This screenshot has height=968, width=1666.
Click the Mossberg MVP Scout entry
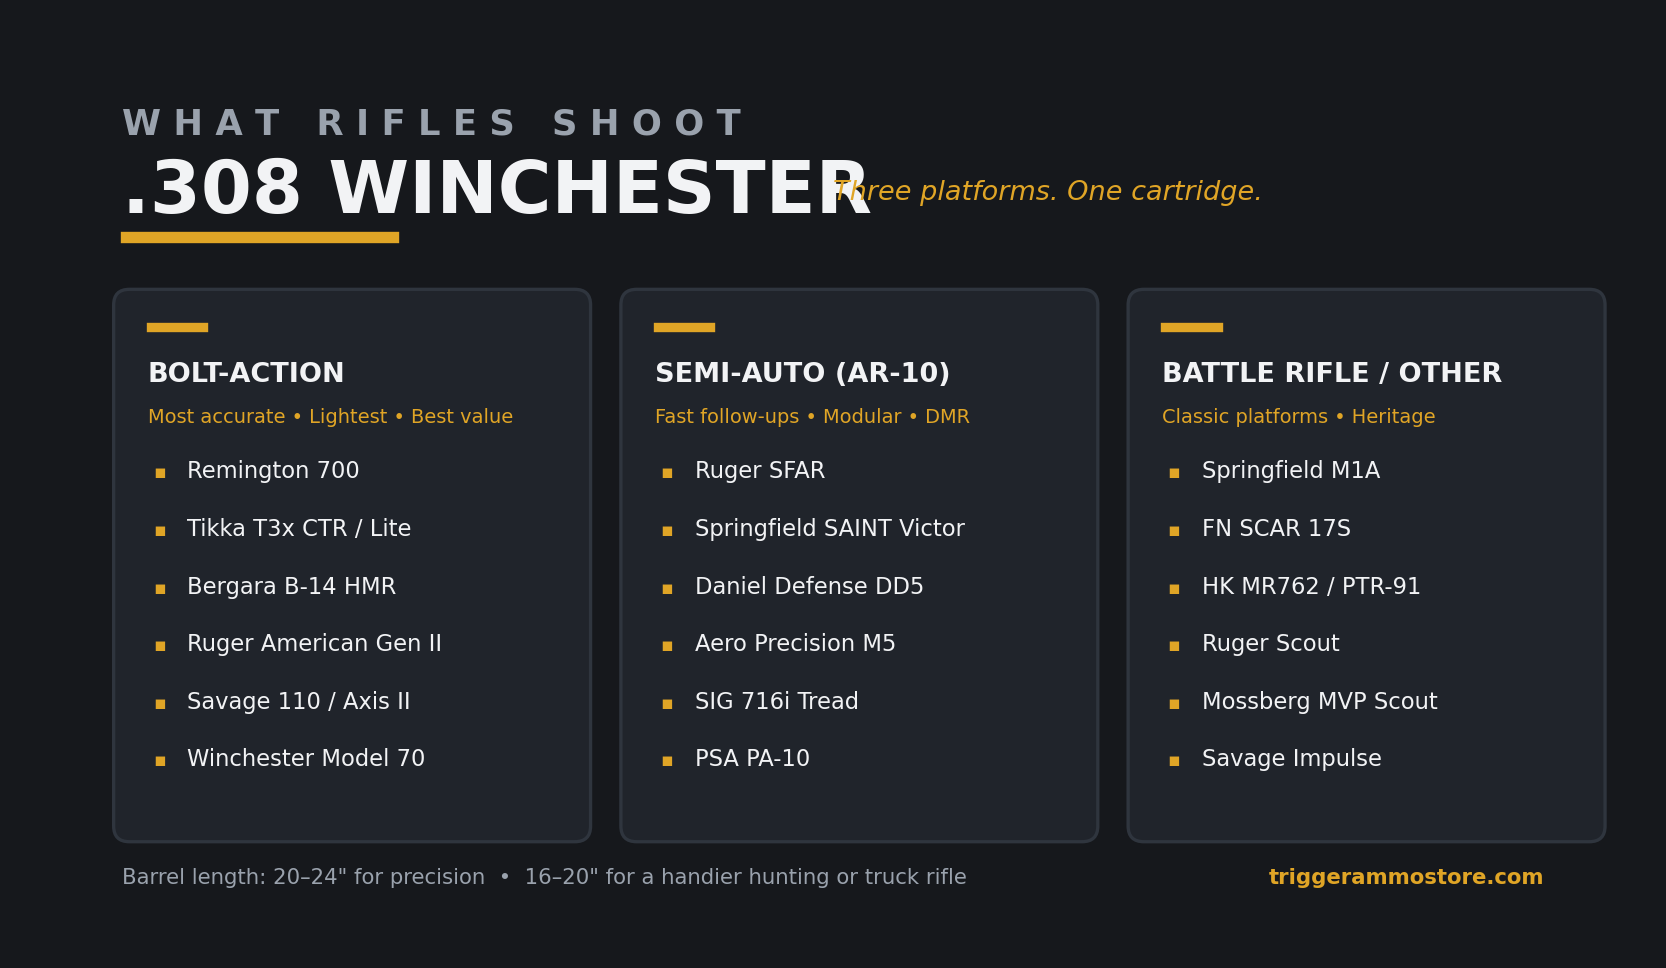coord(1319,701)
